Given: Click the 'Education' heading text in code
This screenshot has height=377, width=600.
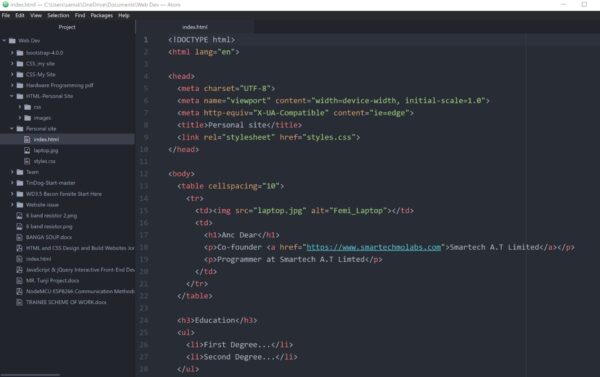Looking at the screenshot, I should [215, 320].
